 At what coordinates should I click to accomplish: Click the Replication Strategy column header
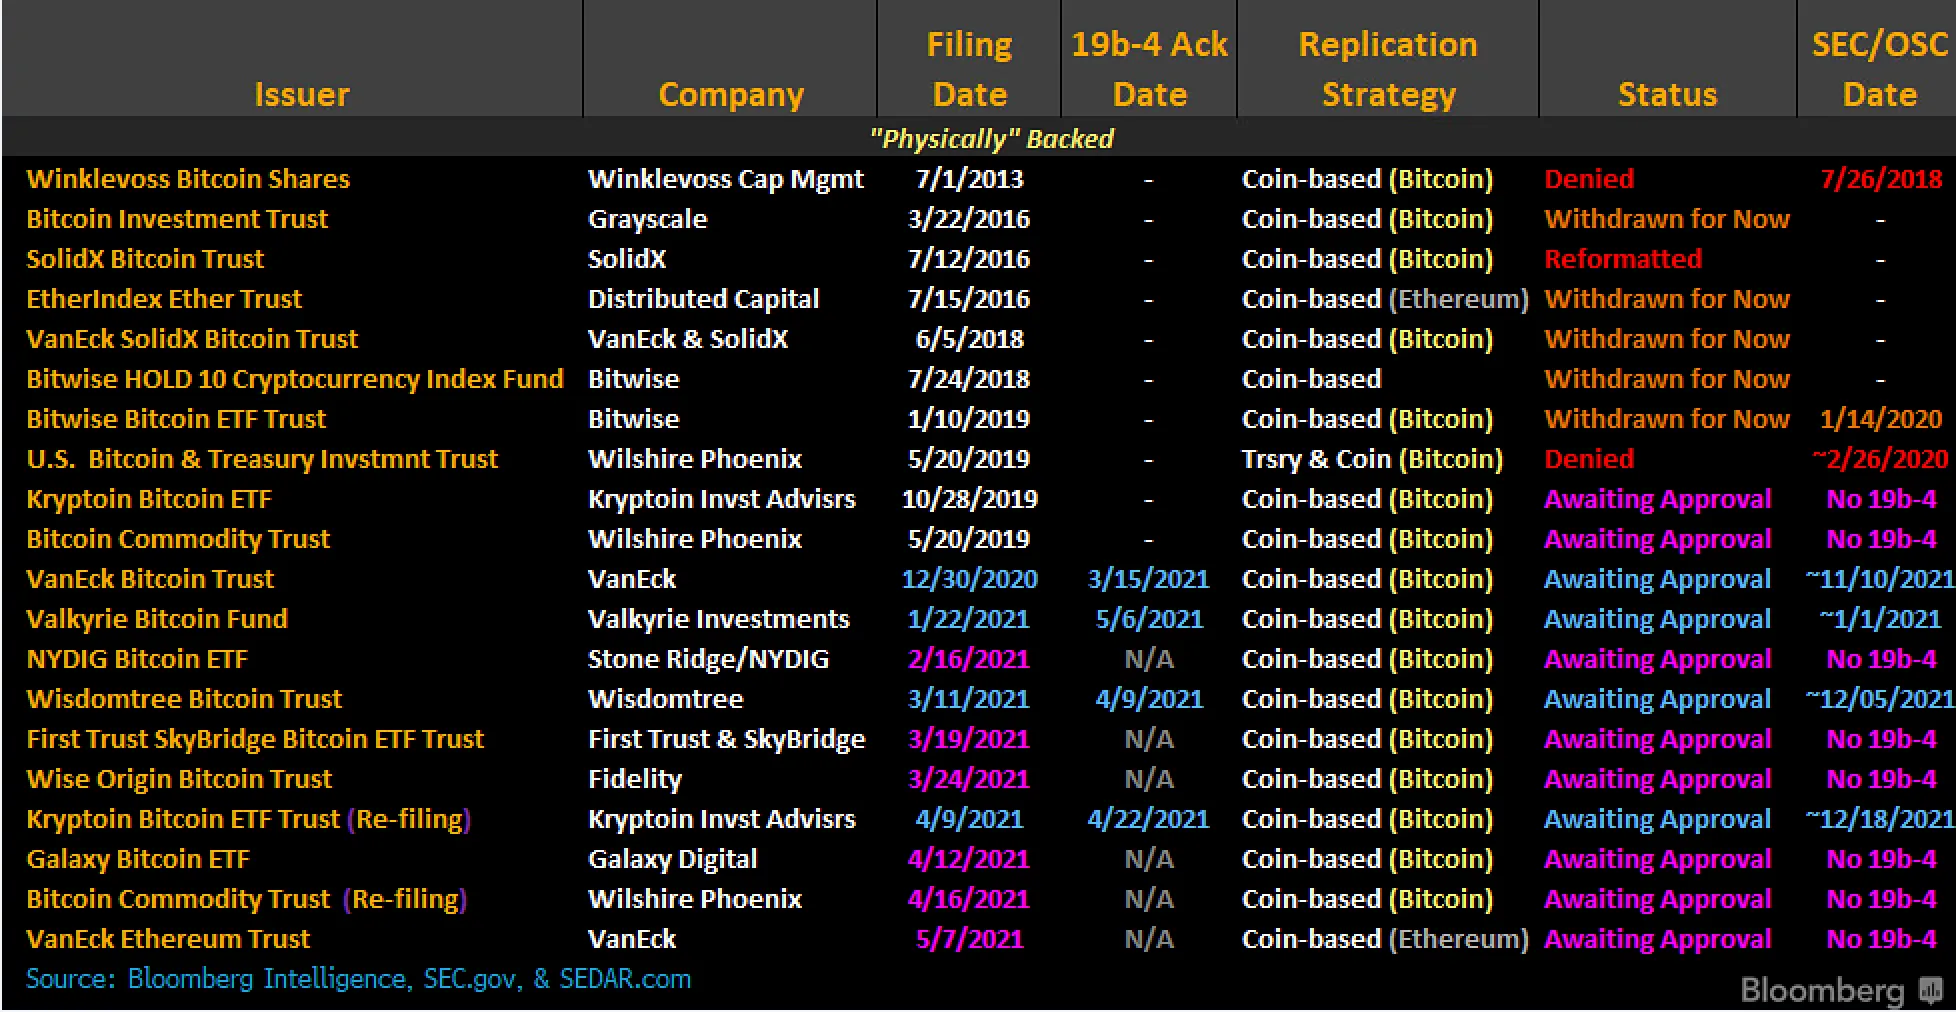pos(1388,69)
